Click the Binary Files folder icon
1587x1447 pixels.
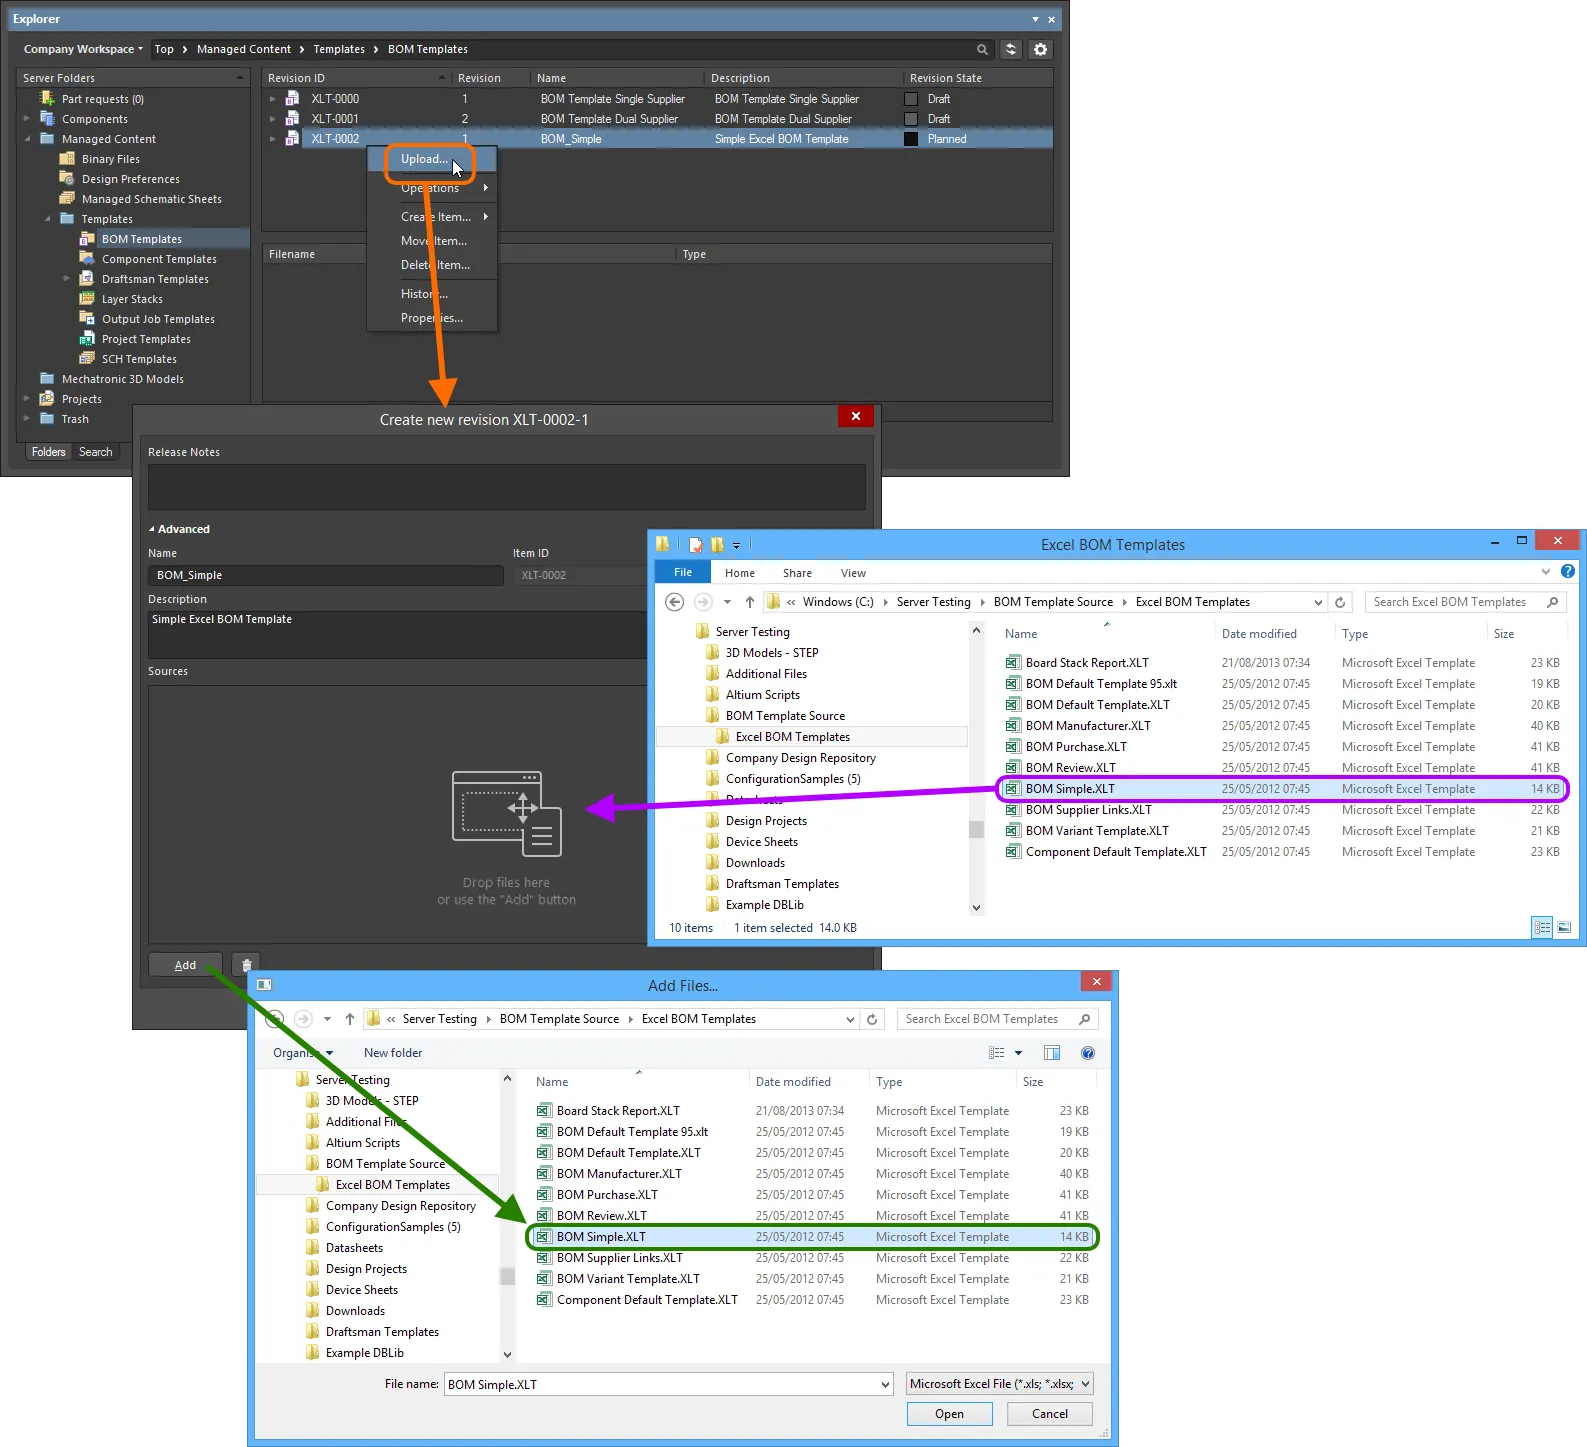pos(67,159)
